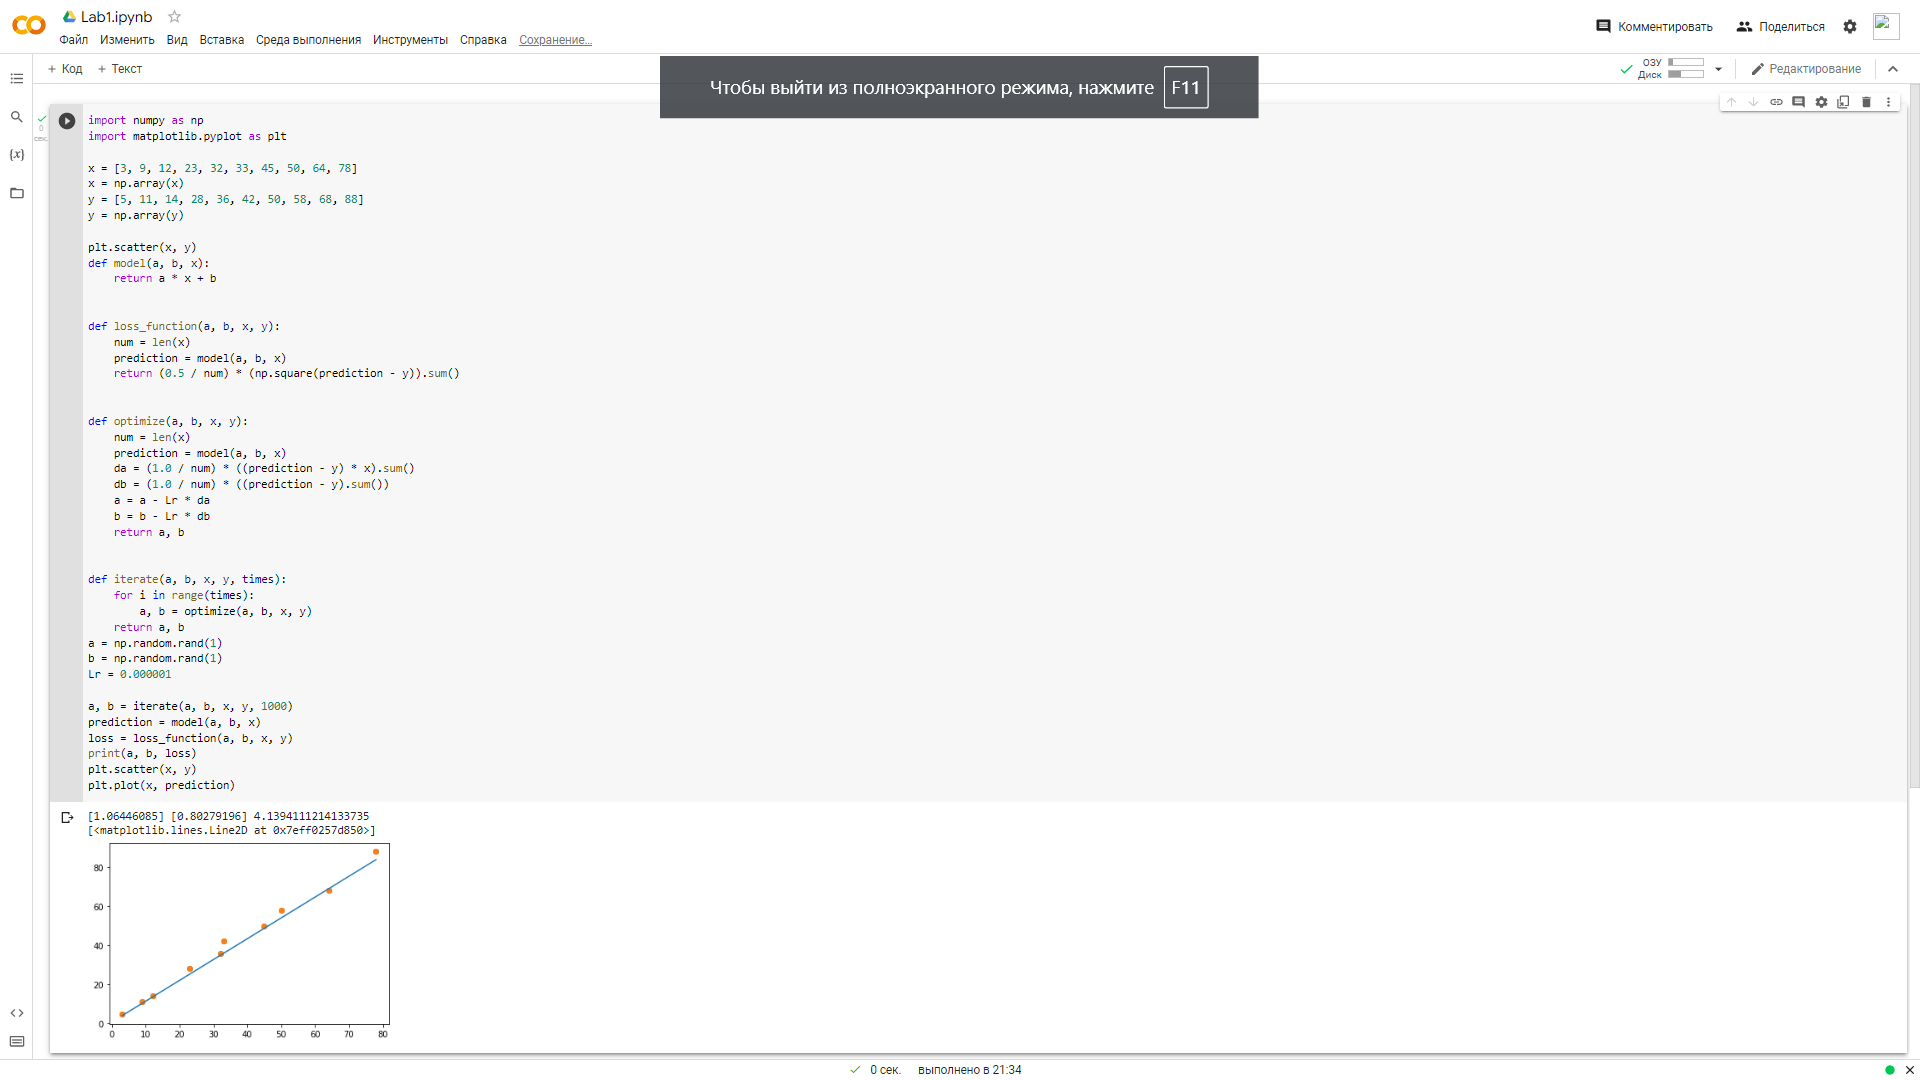View the Диск usage bar
Screen dimensions: 1920x1080
(x=1685, y=74)
